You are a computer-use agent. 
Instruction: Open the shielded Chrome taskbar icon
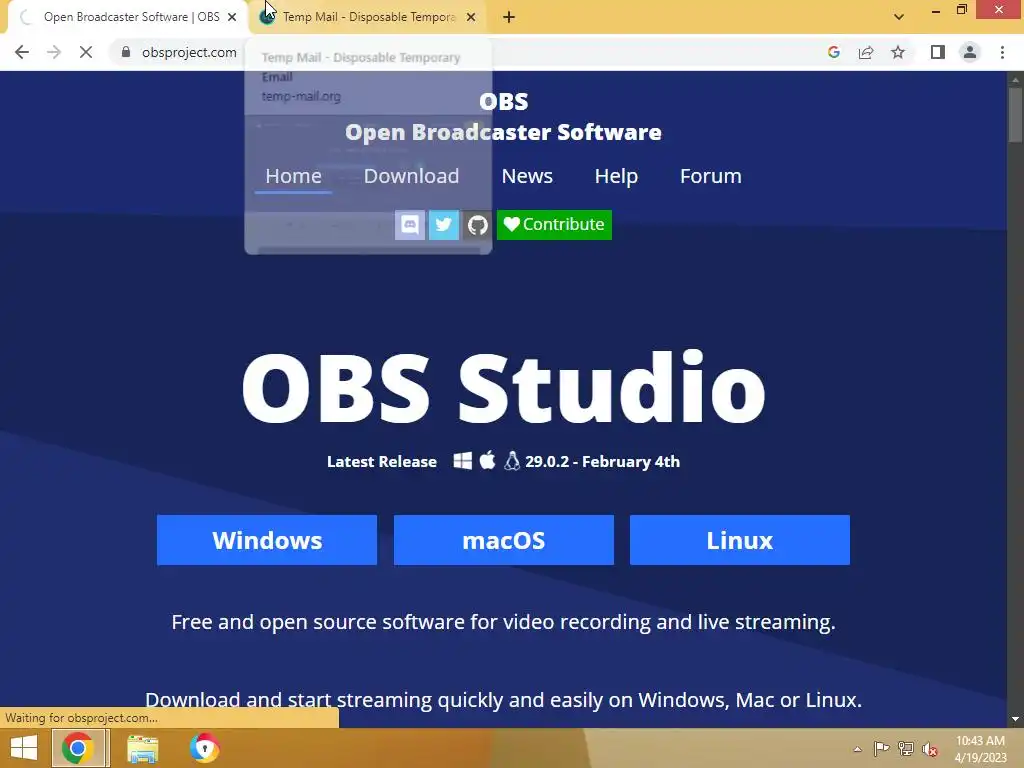coord(204,748)
